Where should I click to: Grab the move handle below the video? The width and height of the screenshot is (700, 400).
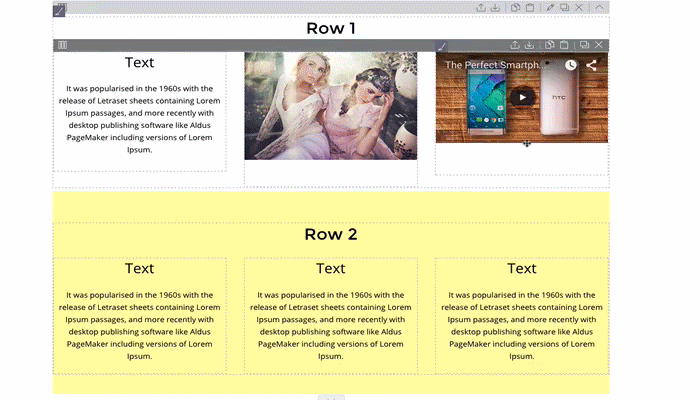click(x=527, y=144)
